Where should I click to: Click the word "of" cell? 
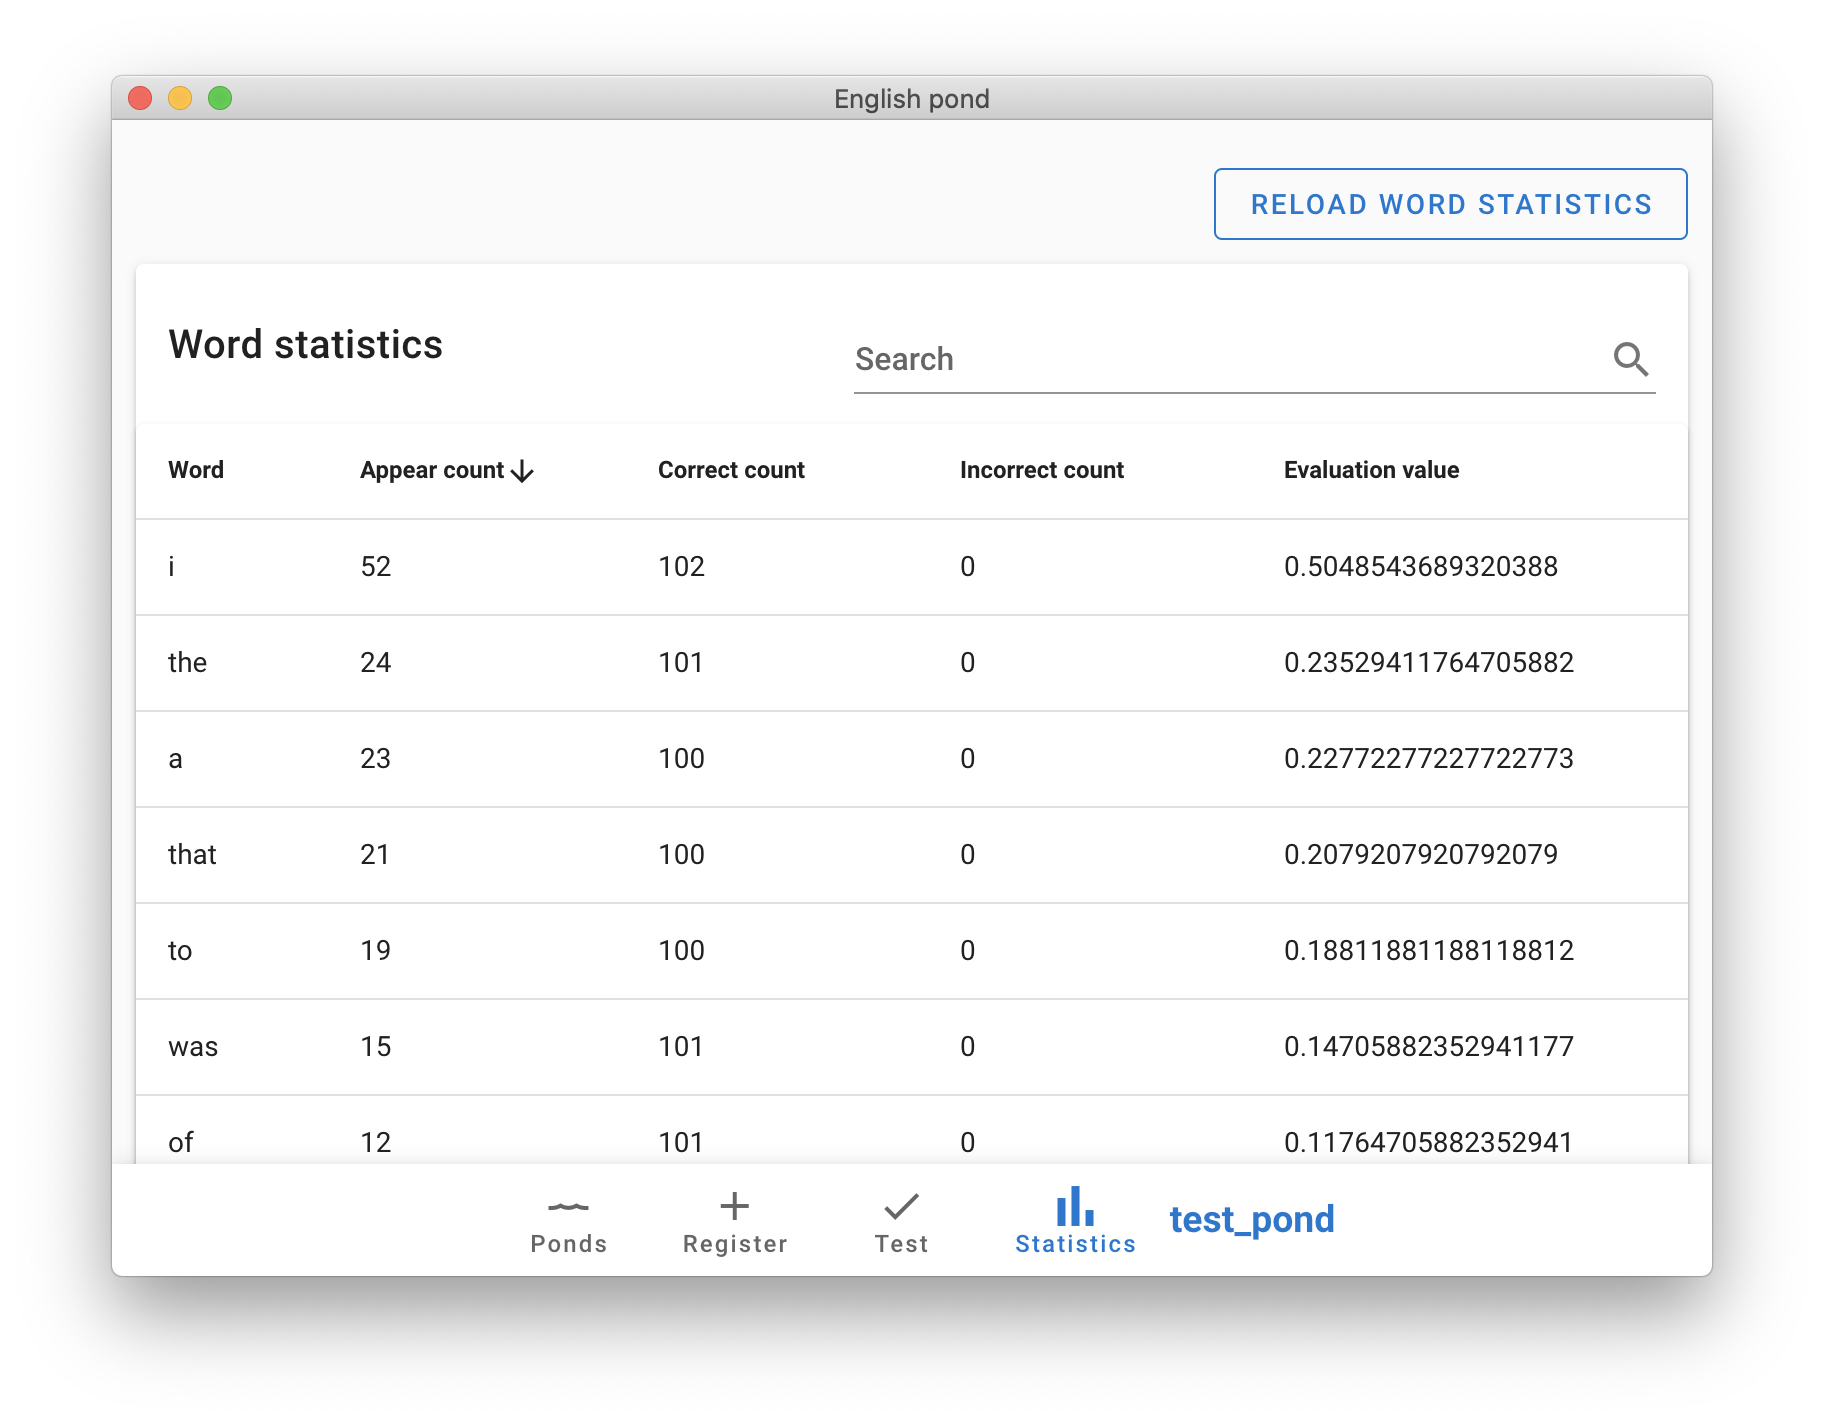click(180, 1143)
